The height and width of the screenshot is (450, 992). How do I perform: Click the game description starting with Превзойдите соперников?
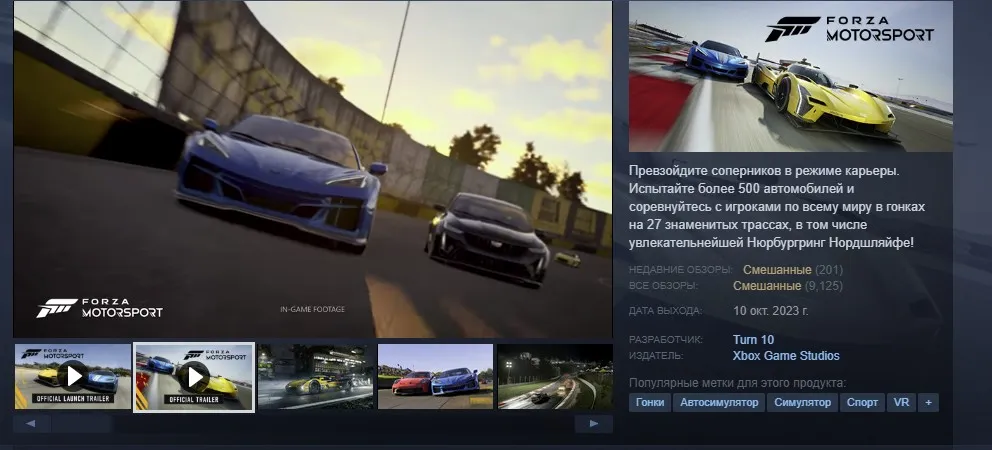[x=777, y=207]
